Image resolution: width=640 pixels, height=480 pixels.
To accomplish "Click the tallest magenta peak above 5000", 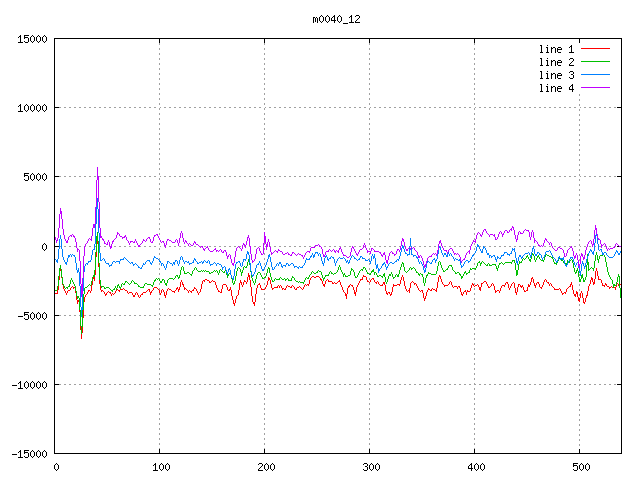I will (97, 169).
